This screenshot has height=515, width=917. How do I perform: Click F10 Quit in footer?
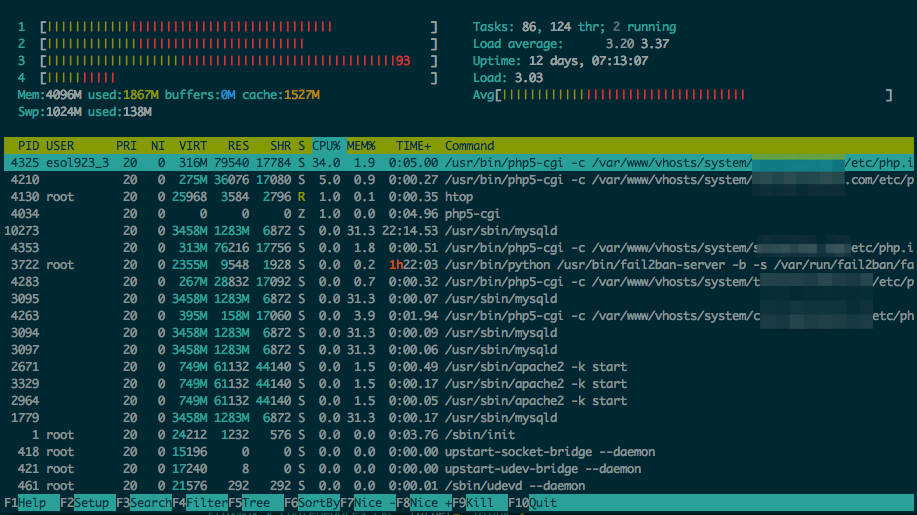click(533, 503)
